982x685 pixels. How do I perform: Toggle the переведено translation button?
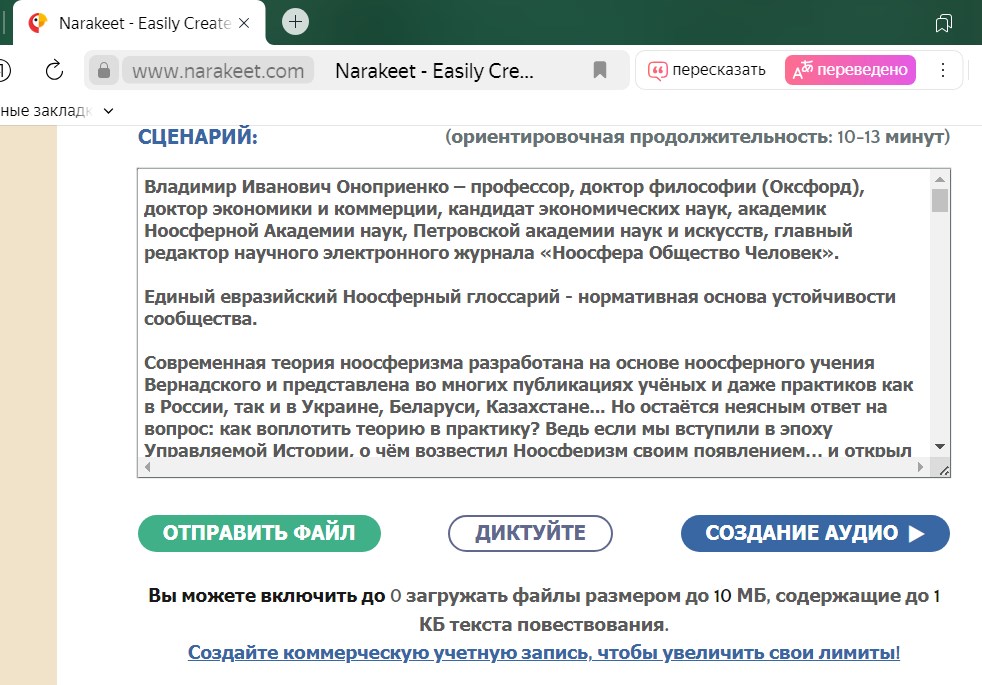(850, 70)
